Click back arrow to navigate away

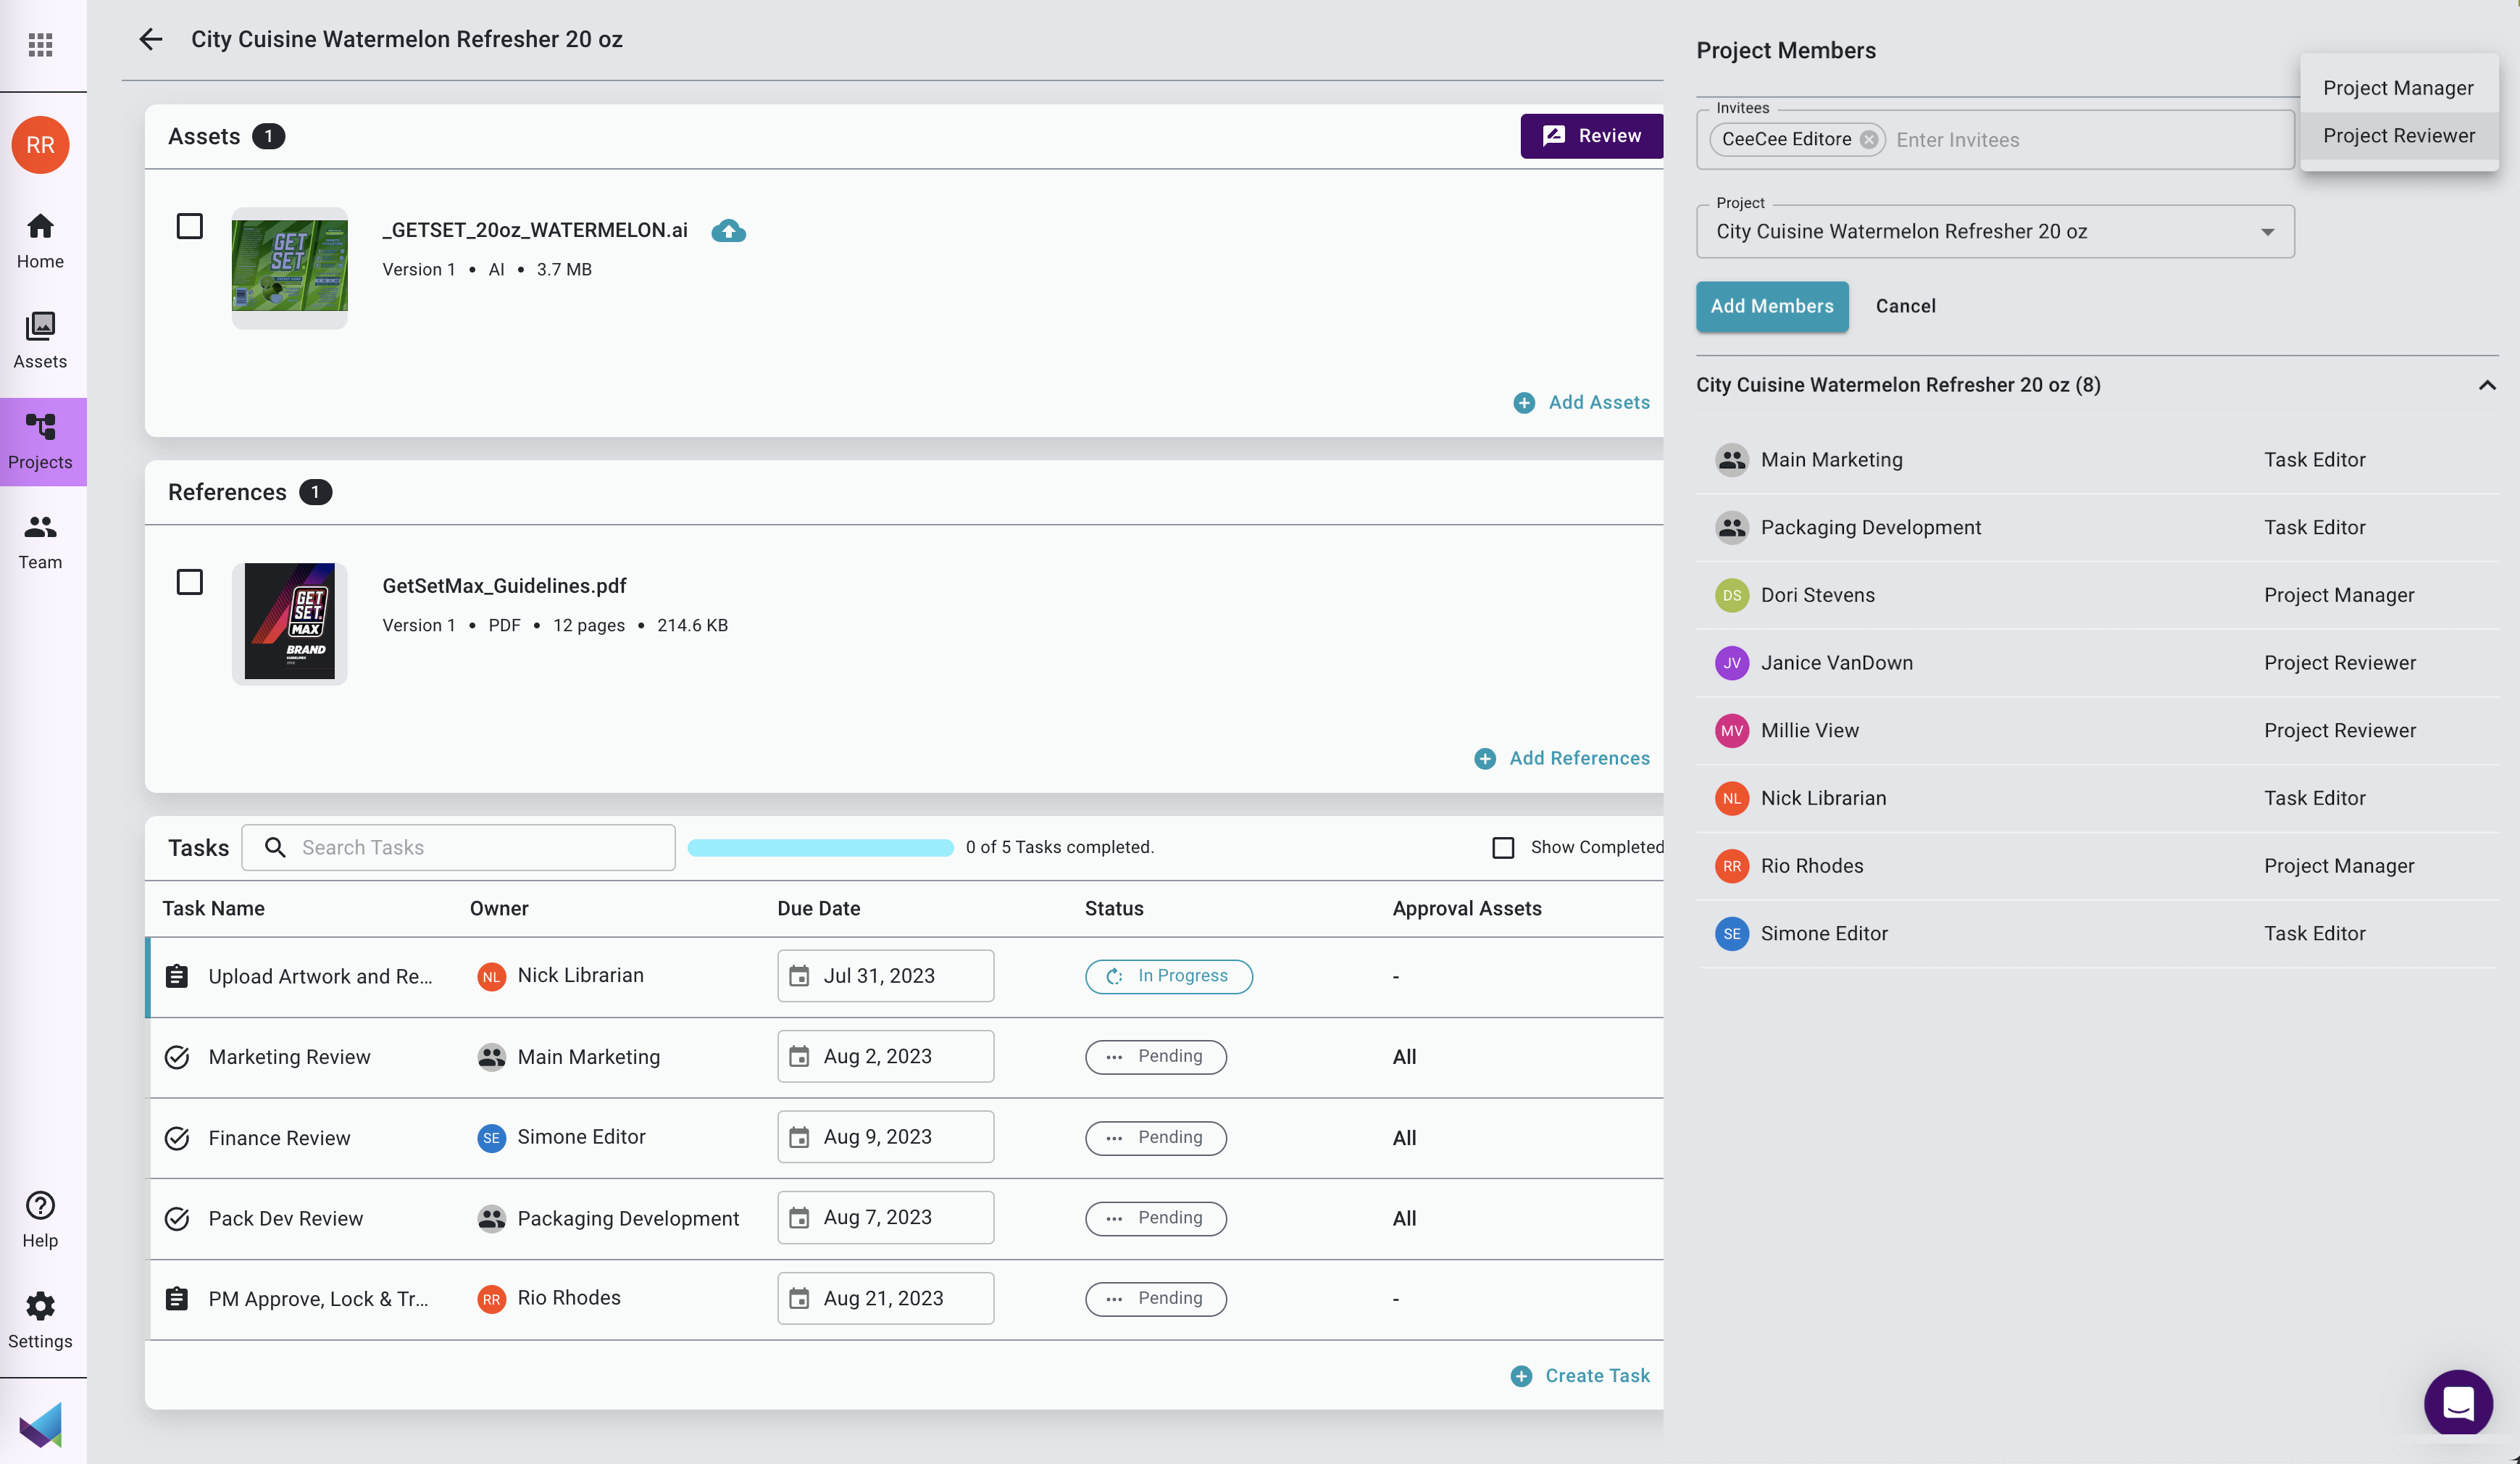[151, 38]
